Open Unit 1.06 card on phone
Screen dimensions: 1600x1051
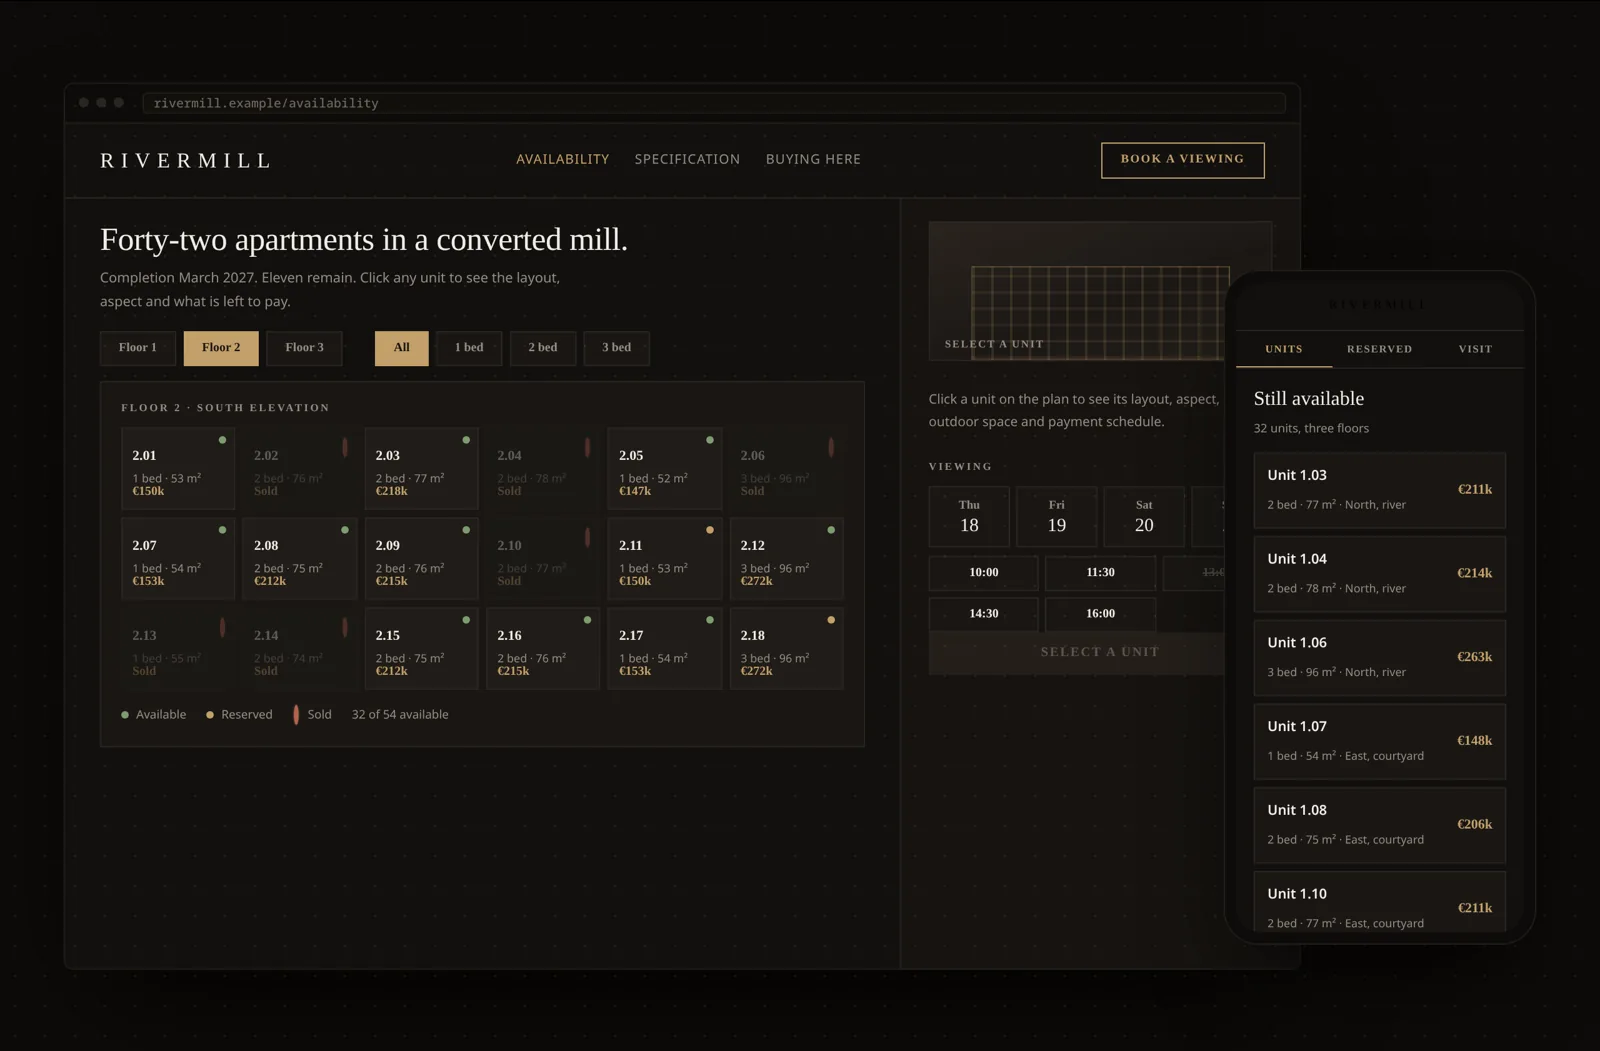(x=1379, y=658)
